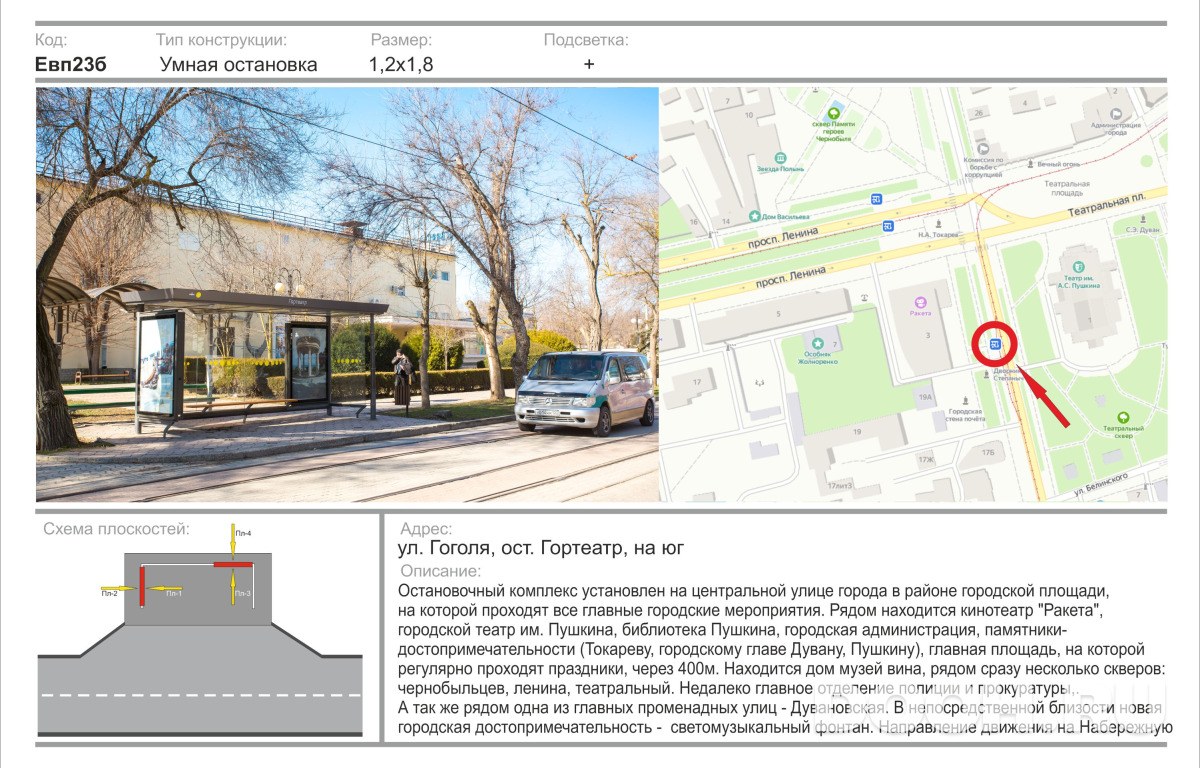The width and height of the screenshot is (1200, 768).
Task: Click the description line starting Остановочный комплекс установлен
Action: pos(754,590)
